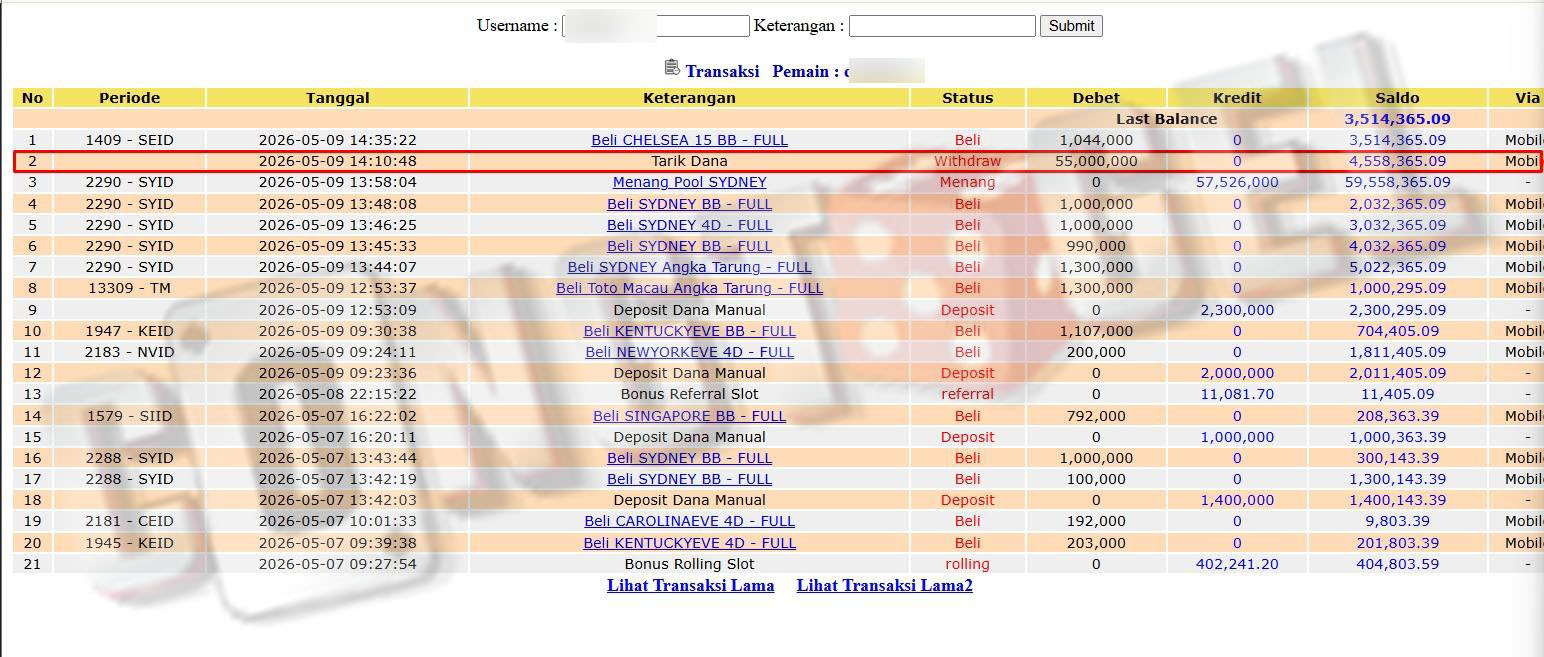The width and height of the screenshot is (1544, 657).
Task: Select the 2,000,000 kredit value
Action: (1237, 373)
